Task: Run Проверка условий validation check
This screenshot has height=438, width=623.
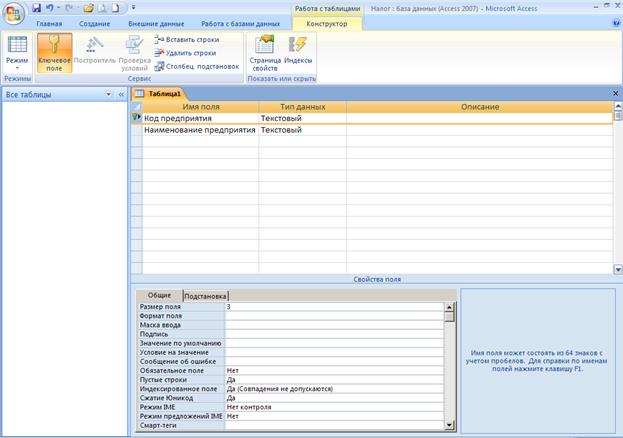Action: 135,53
